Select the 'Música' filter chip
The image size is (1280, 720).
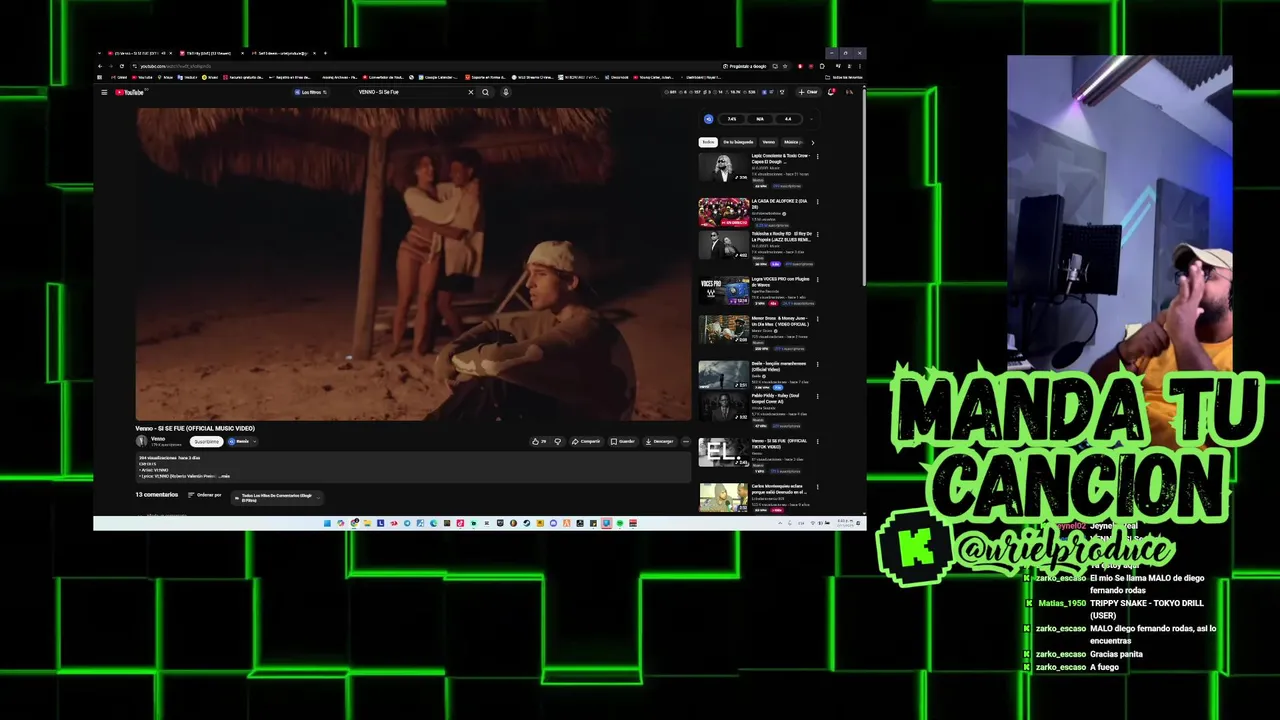click(792, 142)
